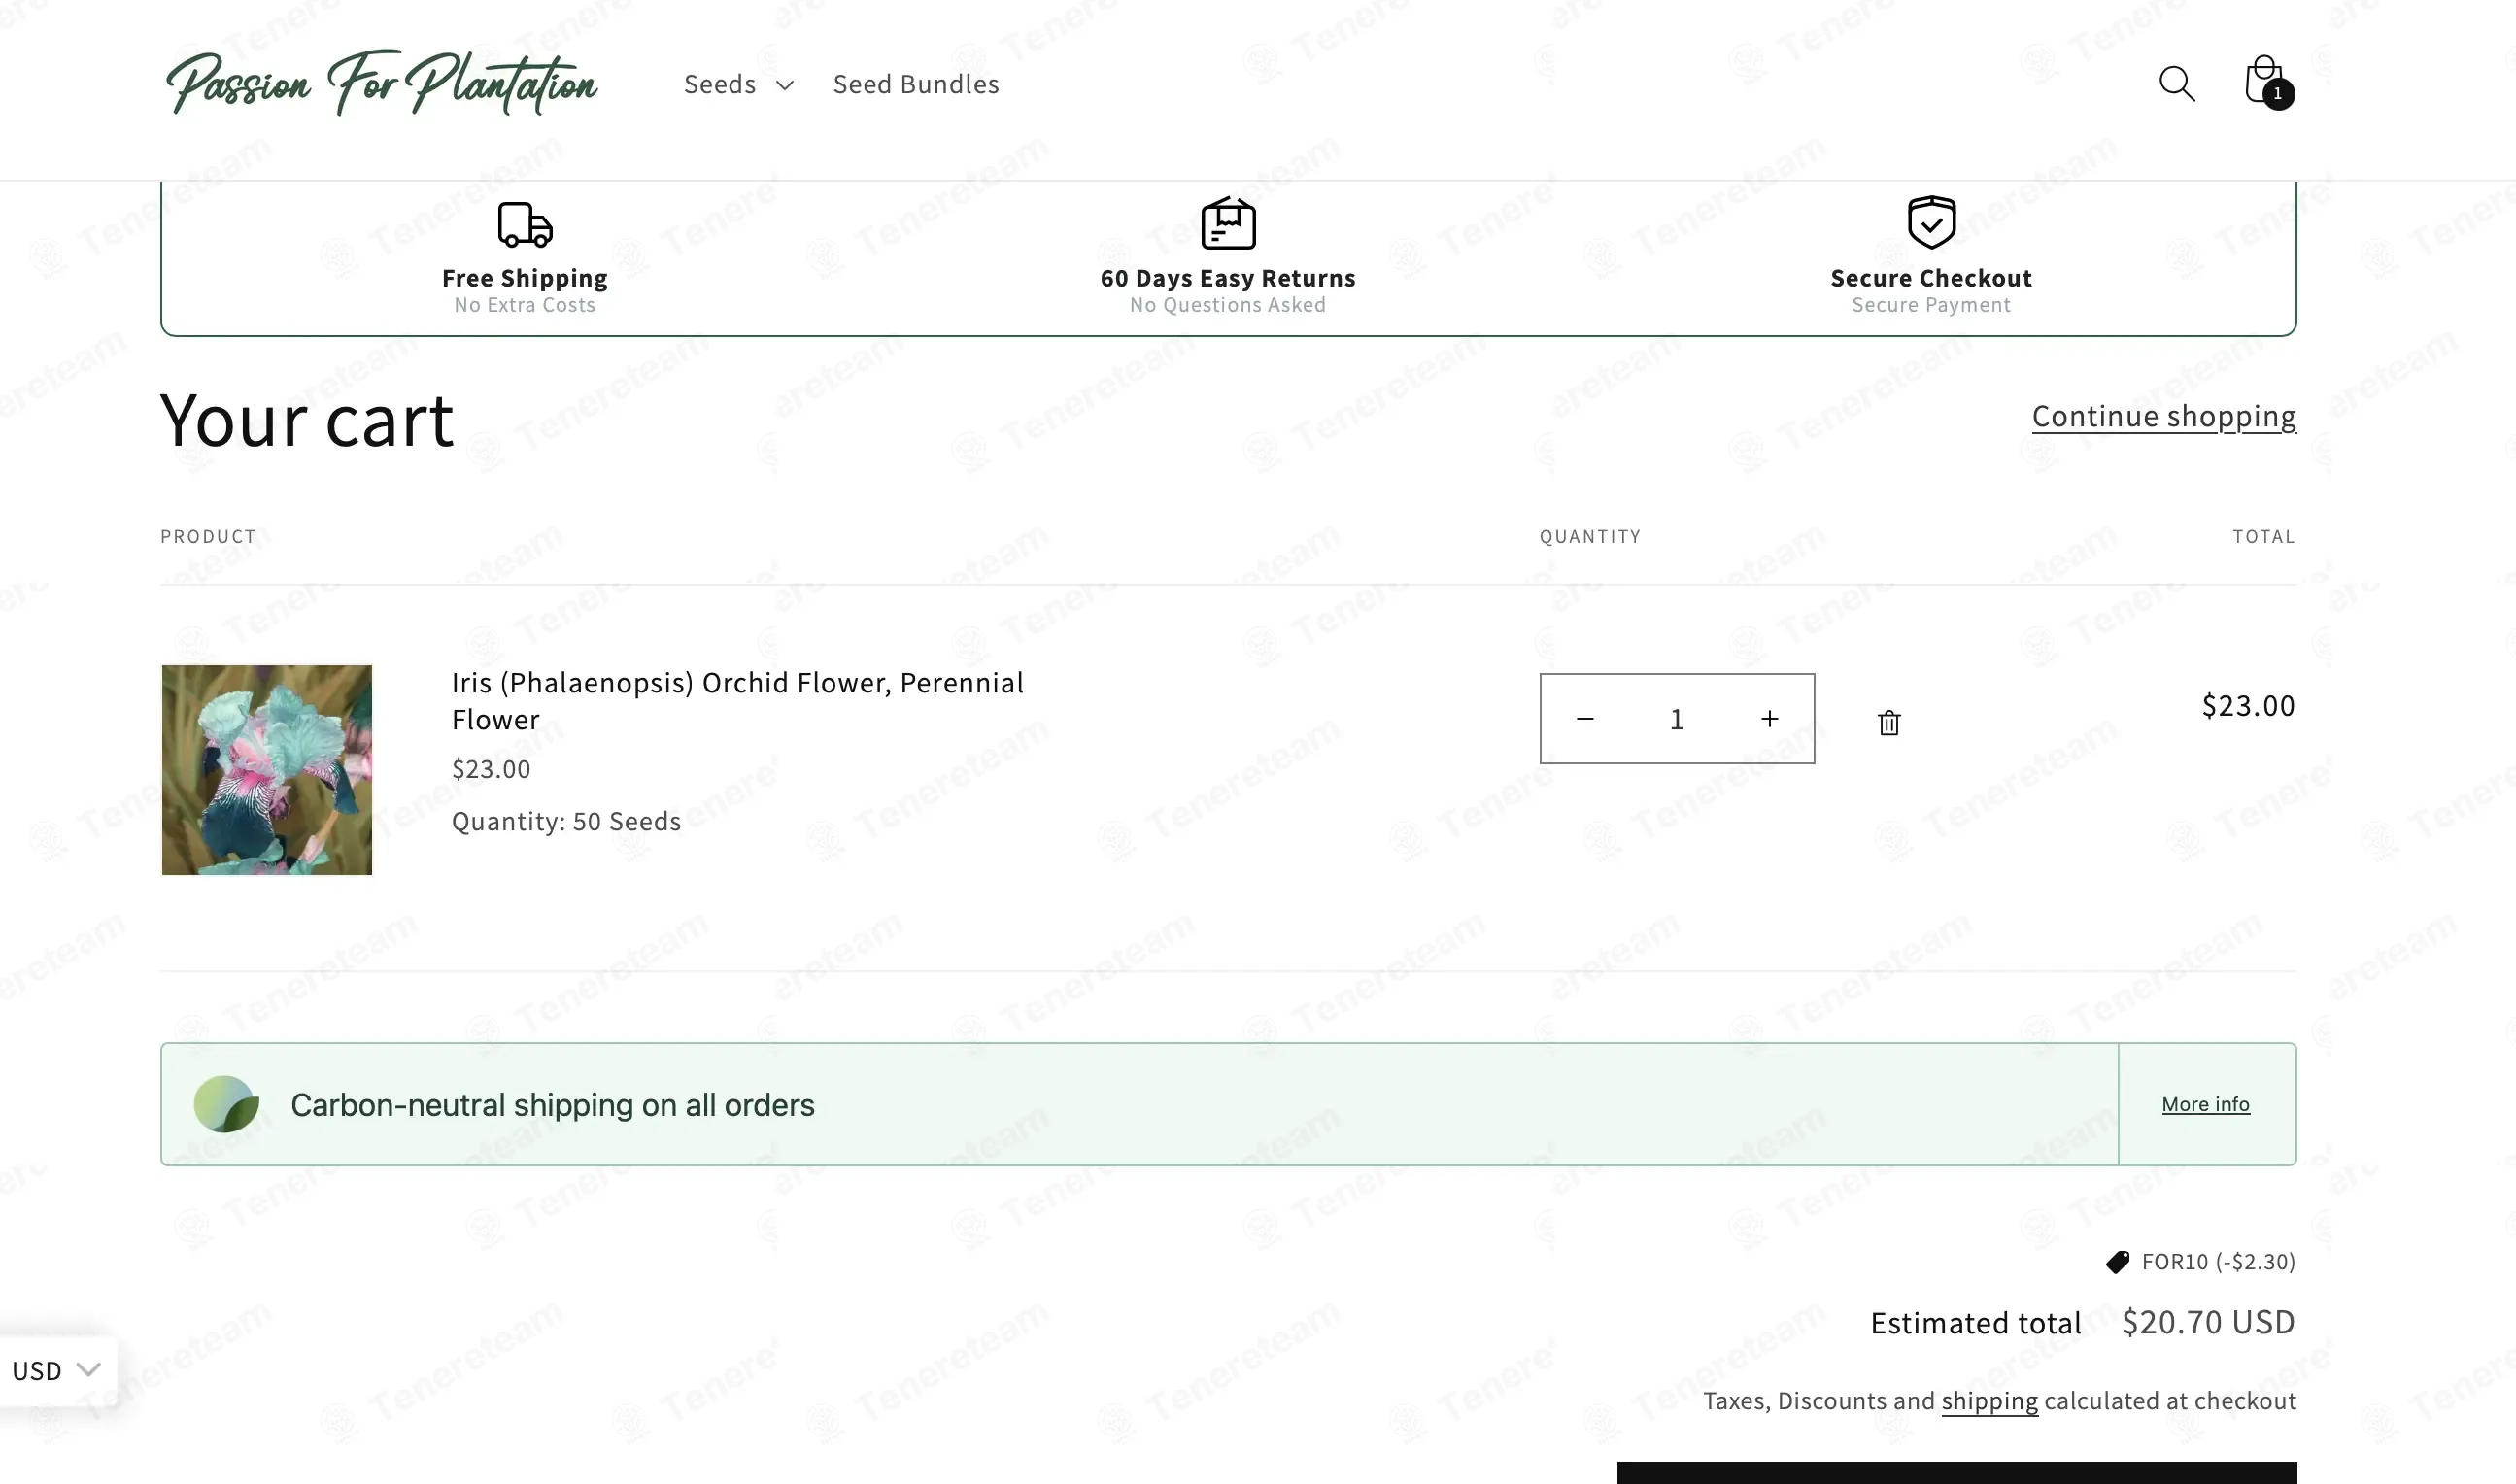Click the TOTAL column header
The image size is (2516, 1484).
coord(2264,537)
